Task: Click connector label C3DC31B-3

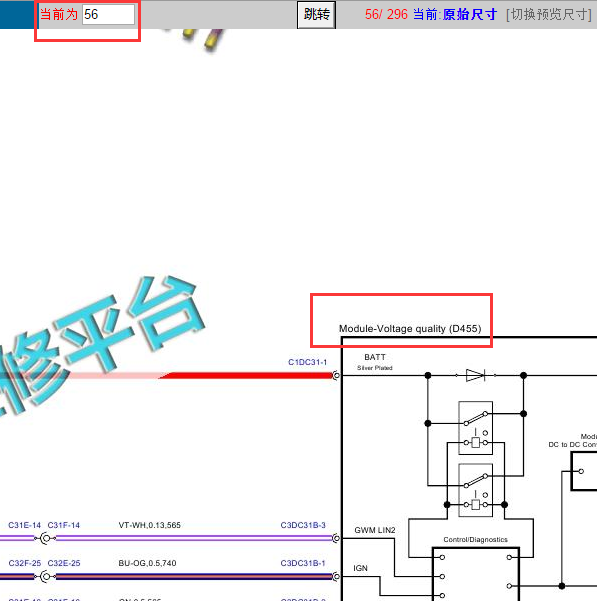Action: [x=303, y=525]
